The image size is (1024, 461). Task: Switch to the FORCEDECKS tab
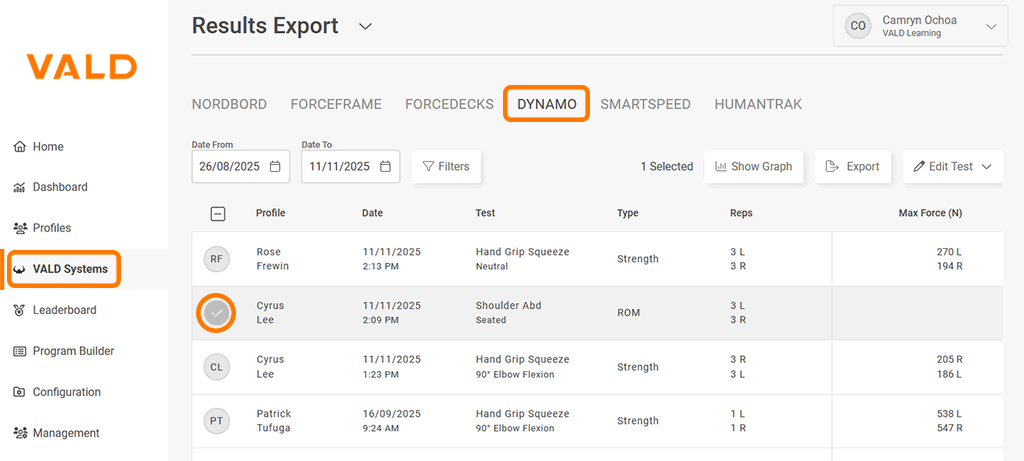tap(449, 104)
